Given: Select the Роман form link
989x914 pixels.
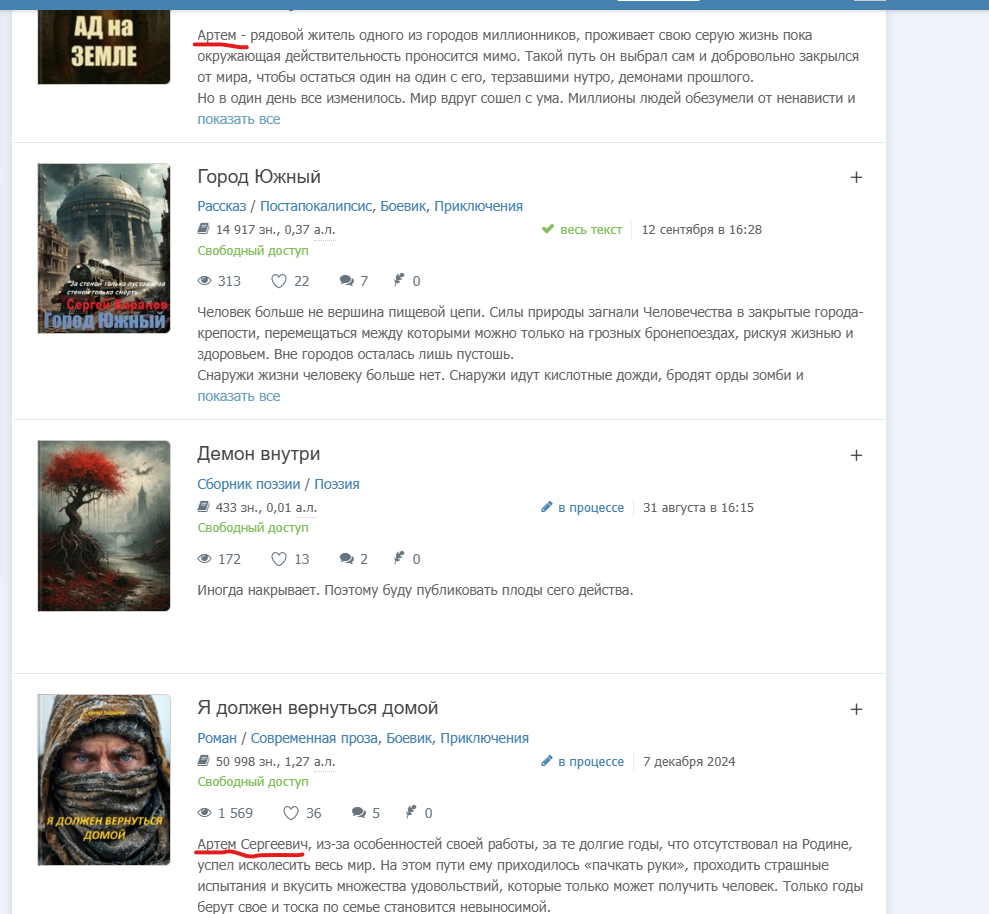Looking at the screenshot, I should pos(217,738).
